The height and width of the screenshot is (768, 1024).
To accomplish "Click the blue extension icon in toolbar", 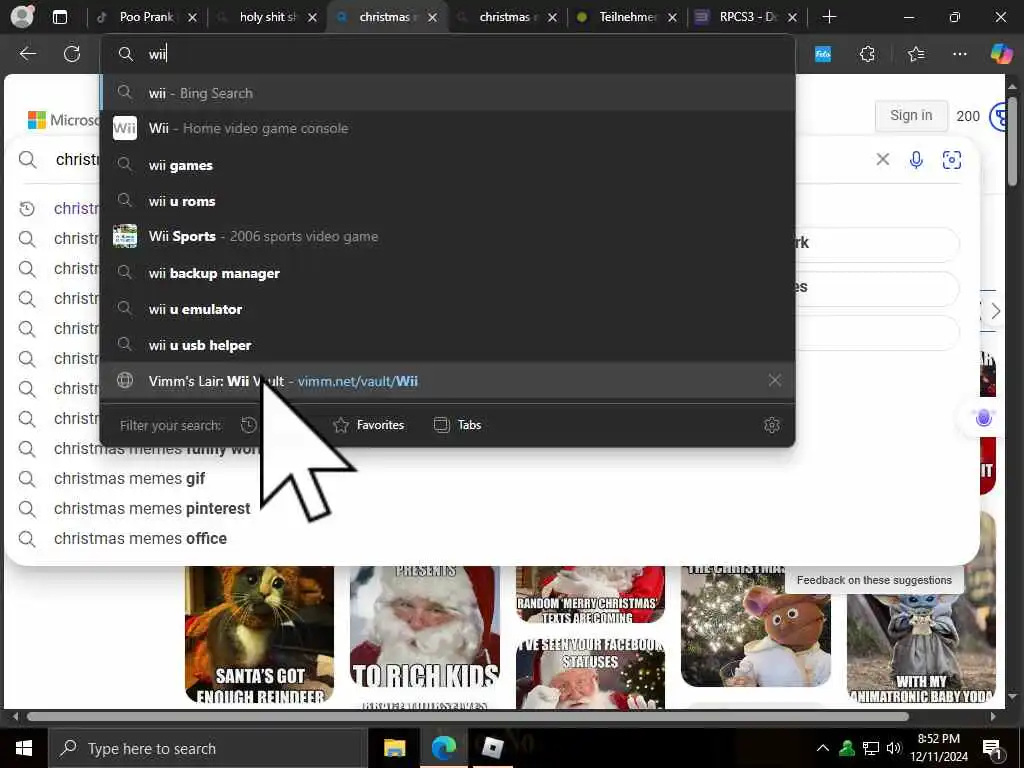I will tap(823, 54).
